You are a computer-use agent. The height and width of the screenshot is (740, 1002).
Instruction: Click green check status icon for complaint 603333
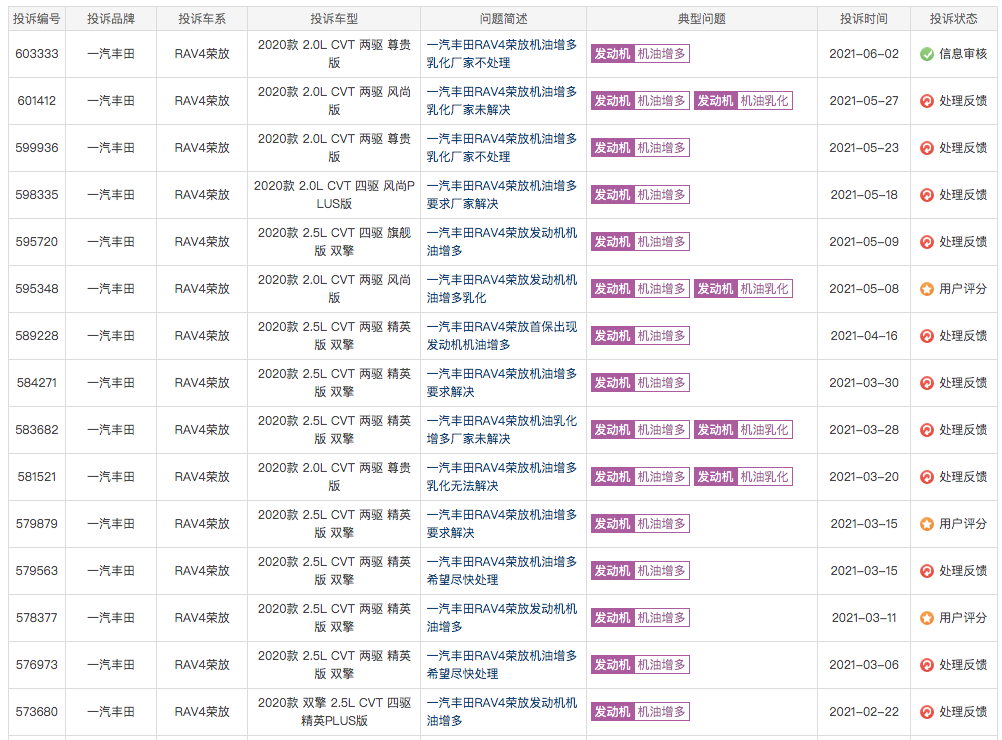(927, 54)
